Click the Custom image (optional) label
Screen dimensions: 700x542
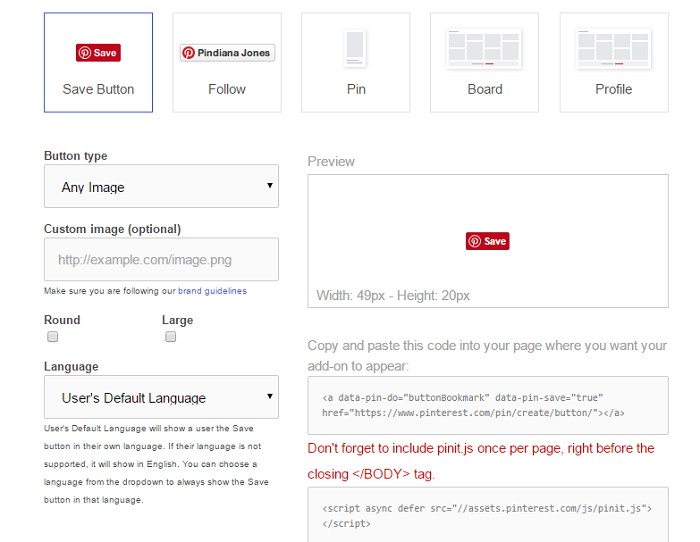coord(112,229)
